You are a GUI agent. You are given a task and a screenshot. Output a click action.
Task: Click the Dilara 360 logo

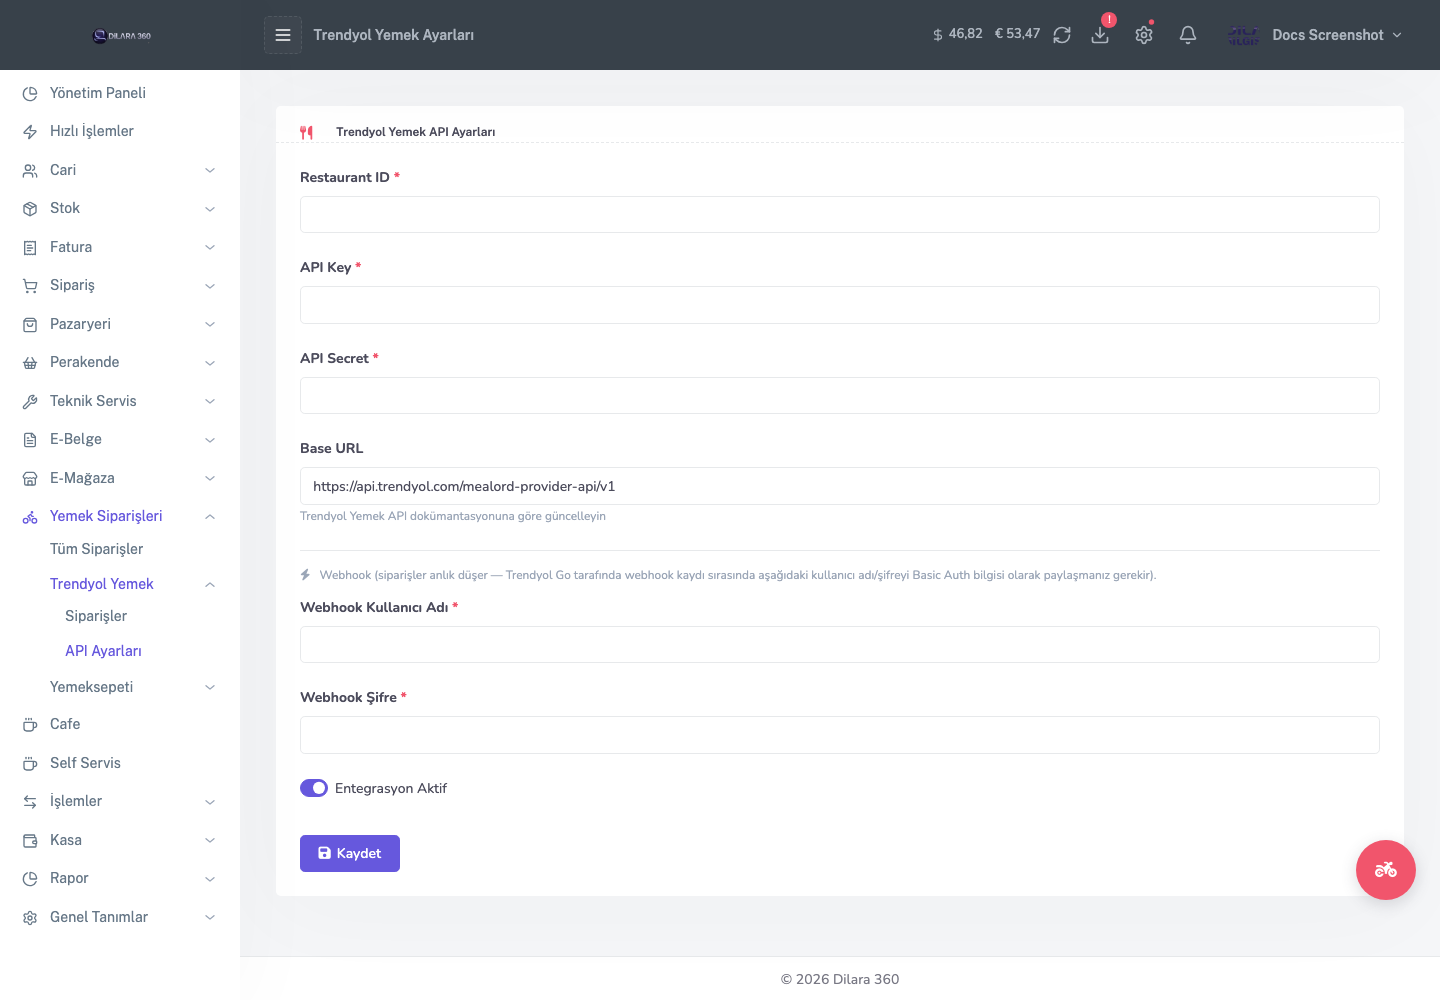(x=121, y=35)
